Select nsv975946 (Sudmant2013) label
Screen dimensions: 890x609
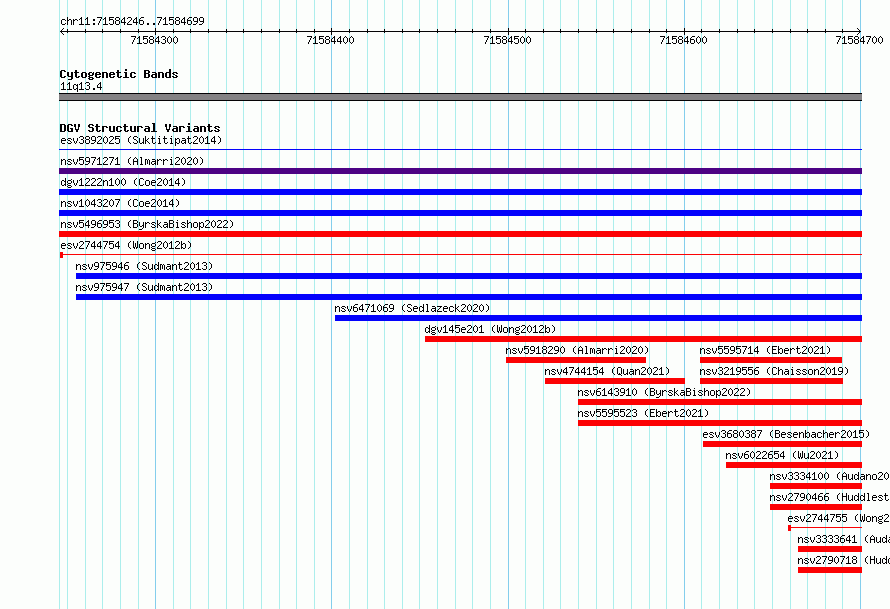144,266
